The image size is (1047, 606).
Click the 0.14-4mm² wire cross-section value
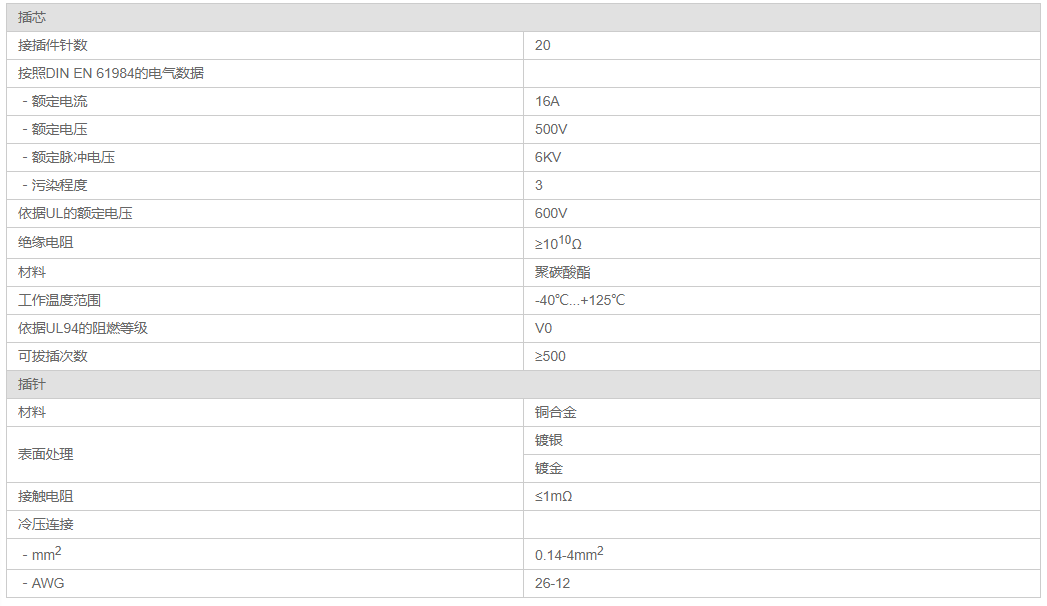coord(569,554)
